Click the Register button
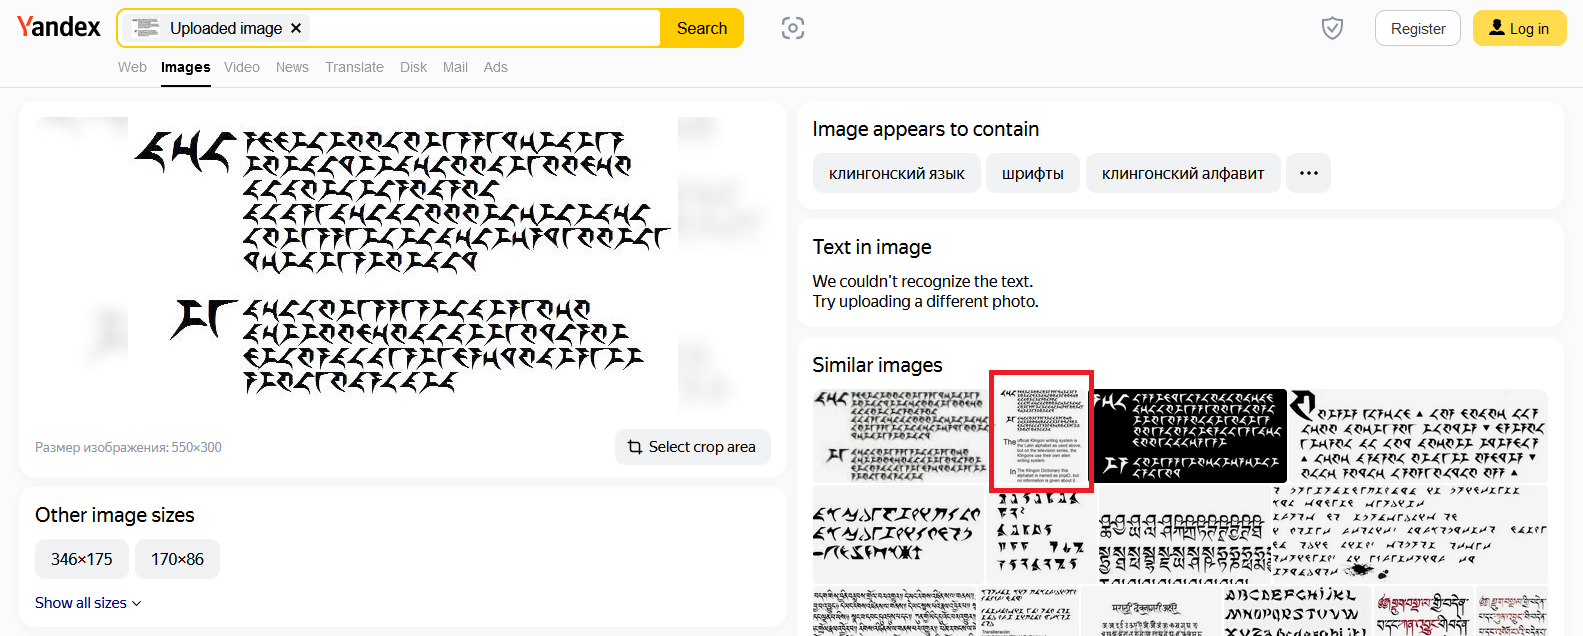The height and width of the screenshot is (636, 1583). 1418,28
